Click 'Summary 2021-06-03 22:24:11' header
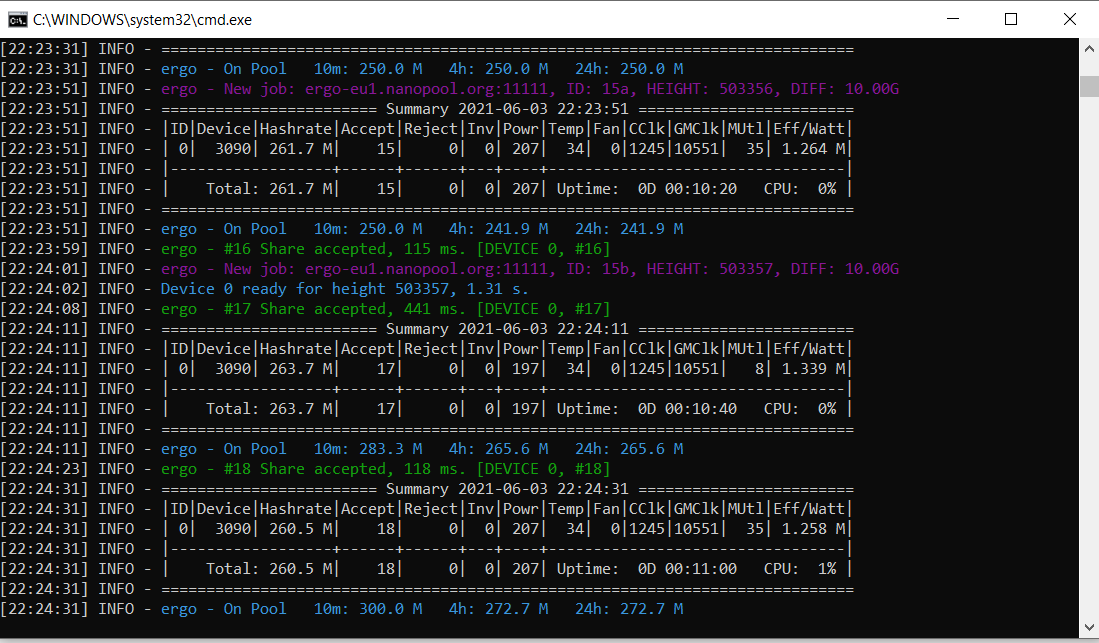 [507, 329]
